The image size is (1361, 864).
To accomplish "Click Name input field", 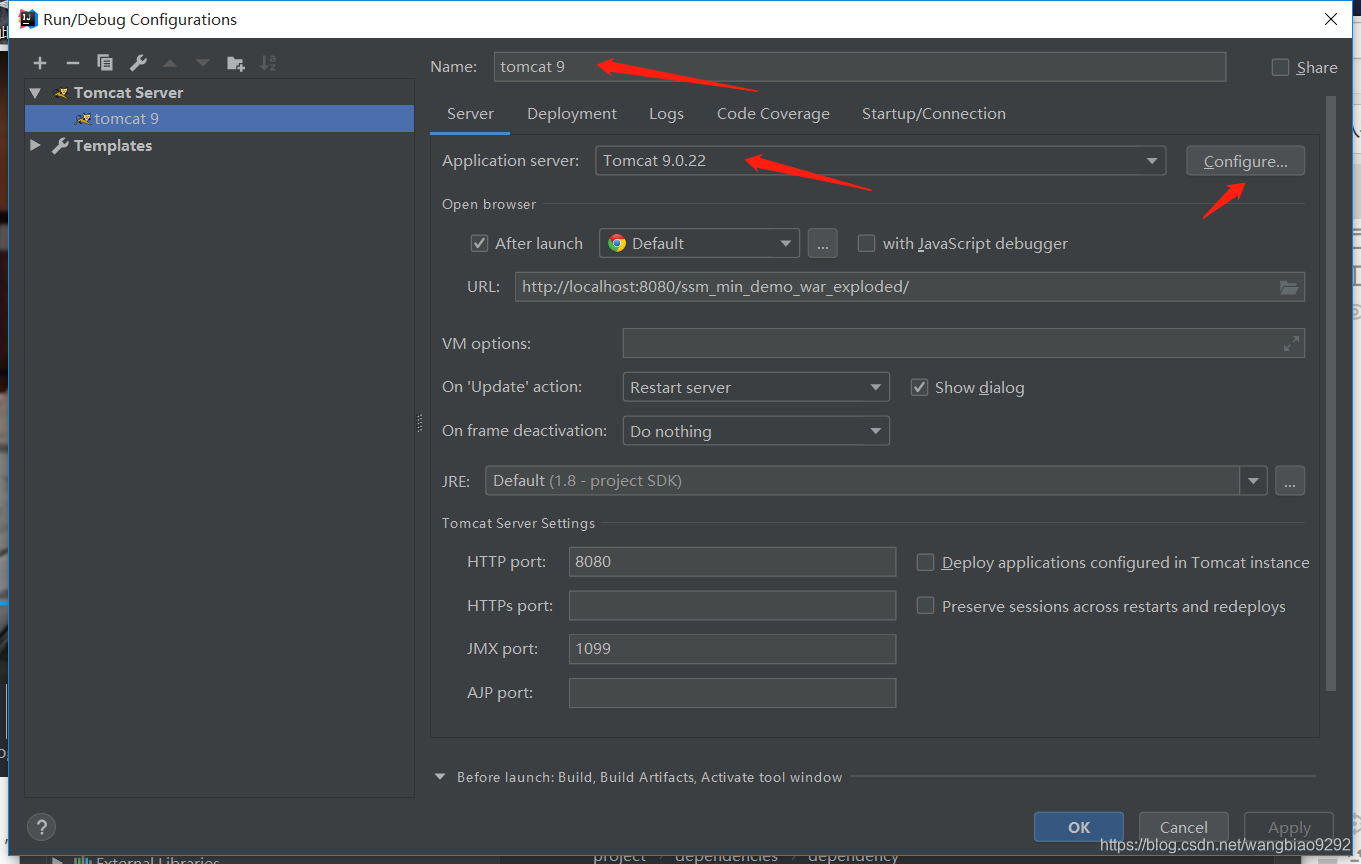I will [860, 67].
